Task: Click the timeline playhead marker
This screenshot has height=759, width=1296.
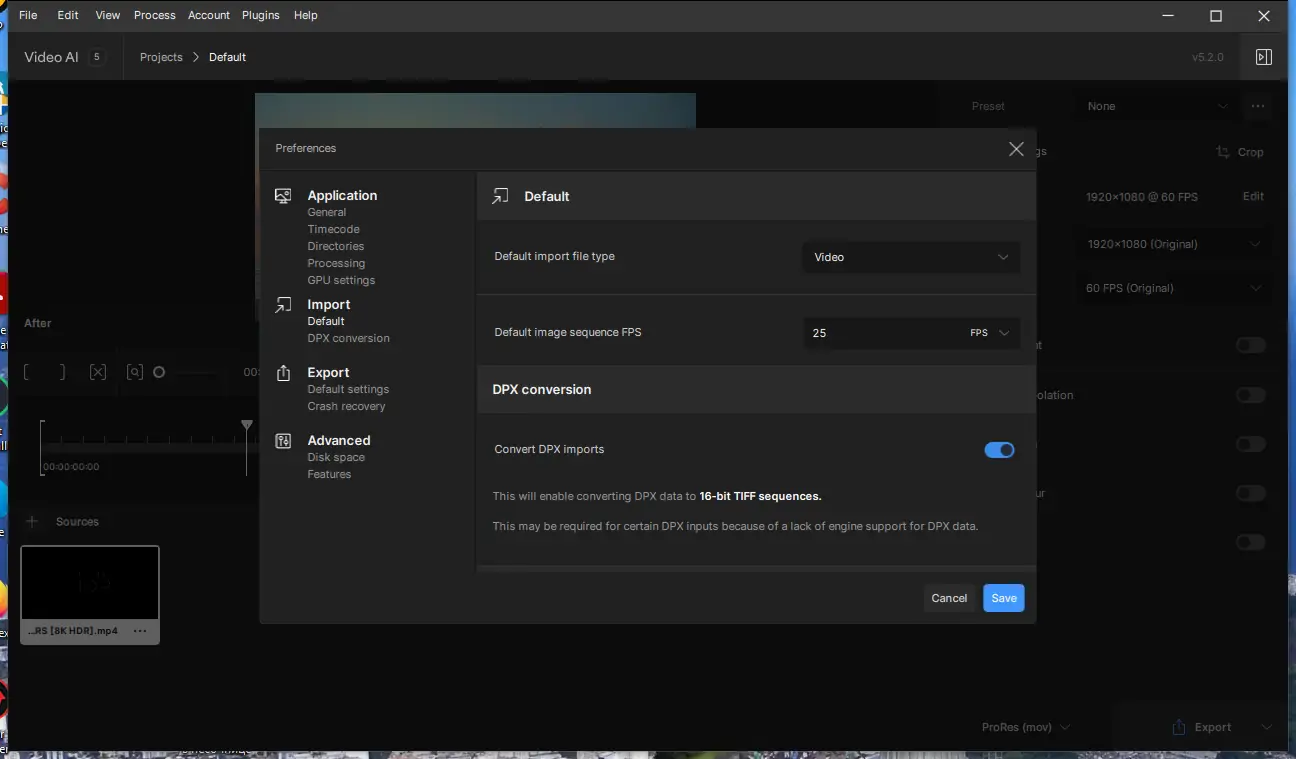Action: pos(247,426)
